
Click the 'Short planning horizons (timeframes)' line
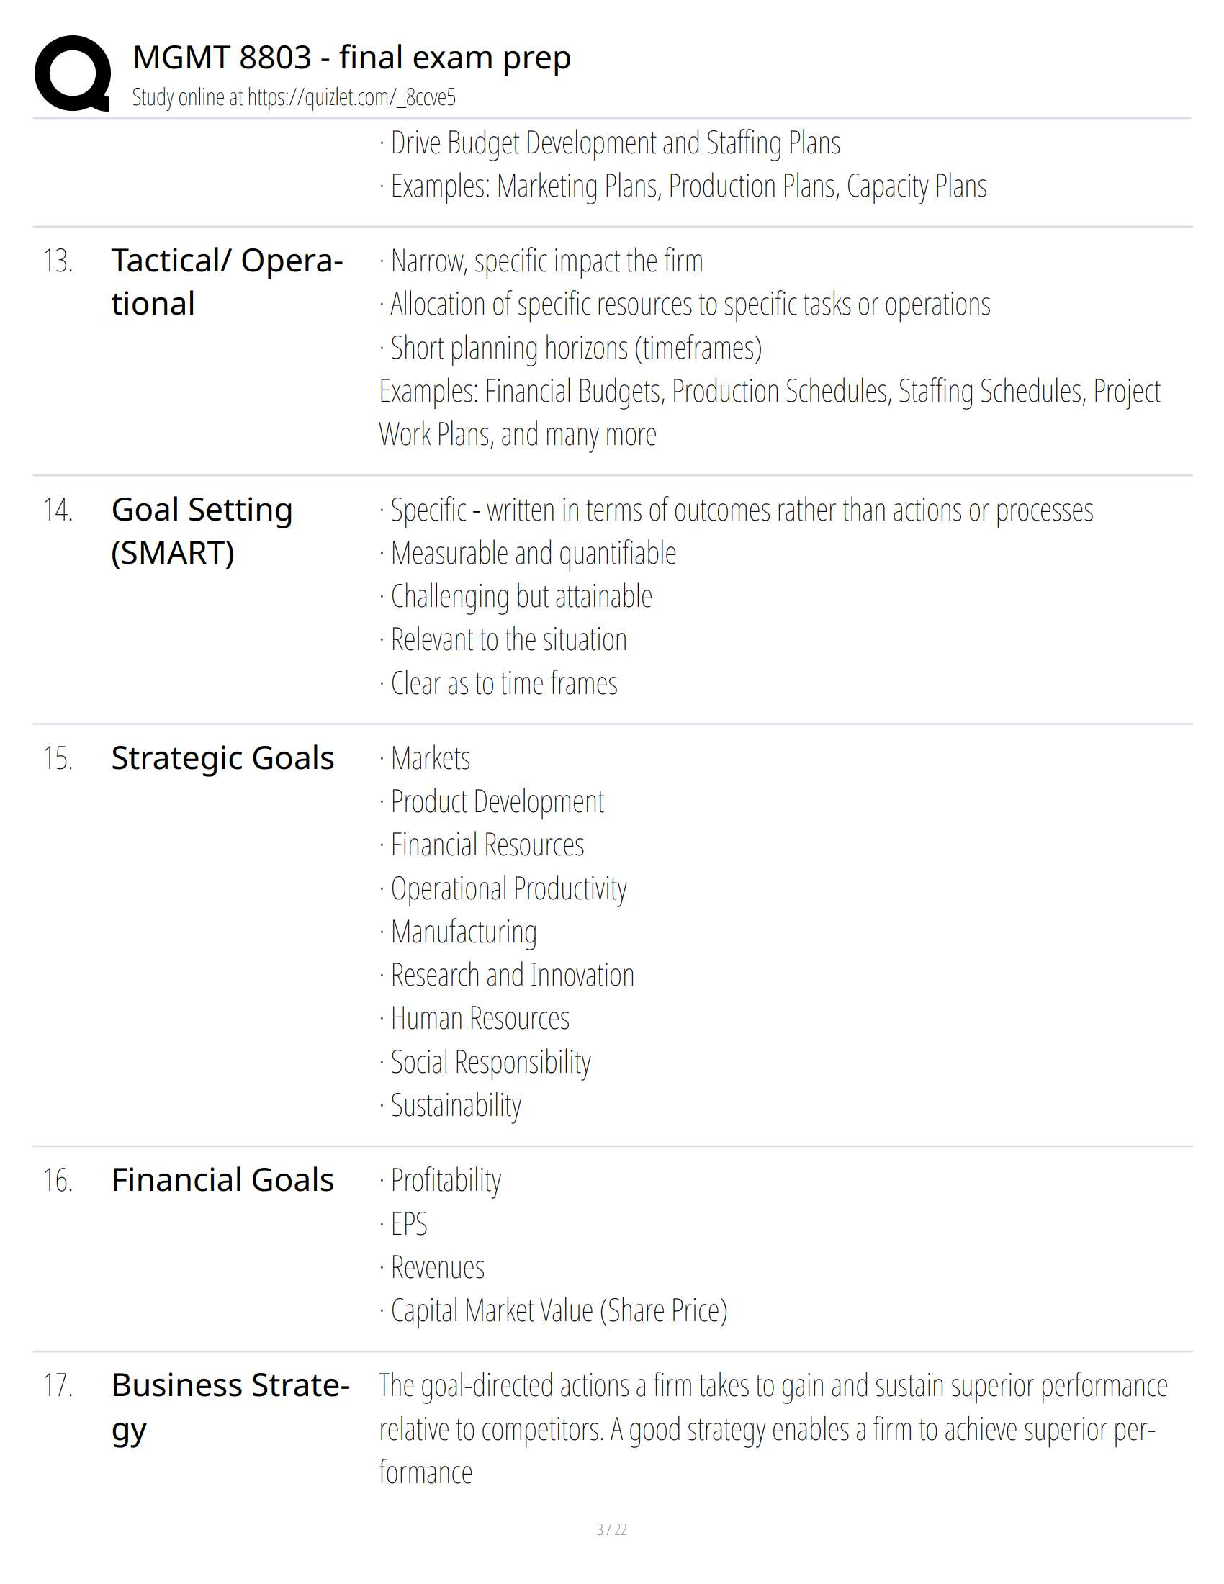click(x=571, y=348)
